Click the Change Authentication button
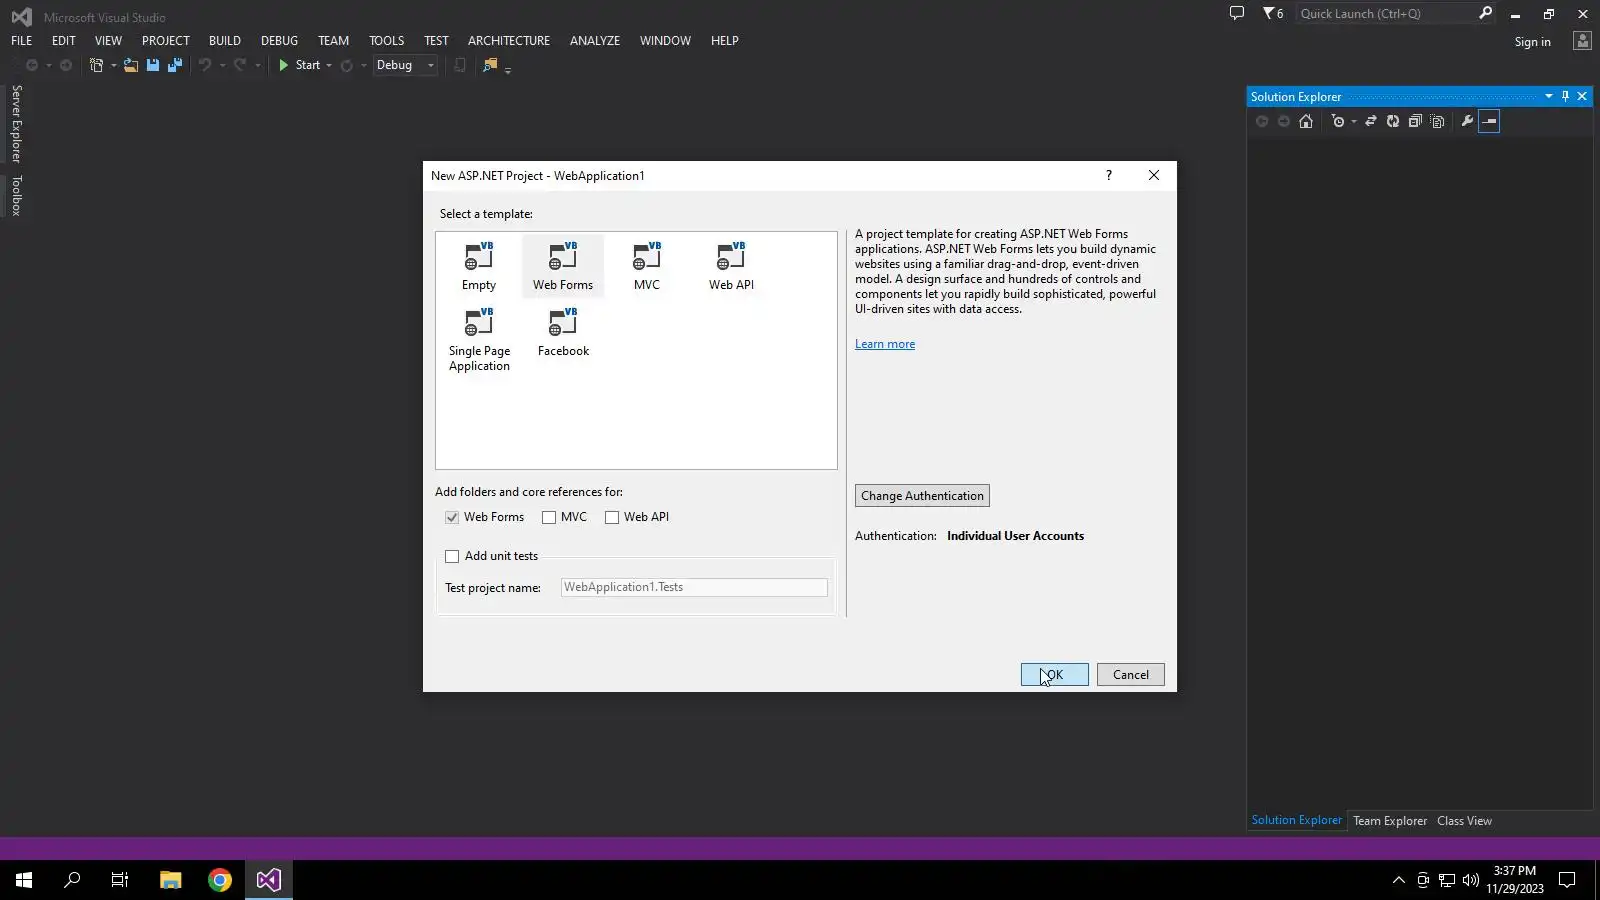 (x=922, y=496)
